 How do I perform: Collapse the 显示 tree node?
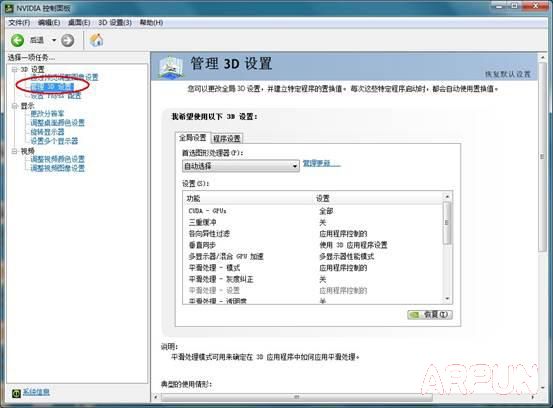[x=14, y=106]
